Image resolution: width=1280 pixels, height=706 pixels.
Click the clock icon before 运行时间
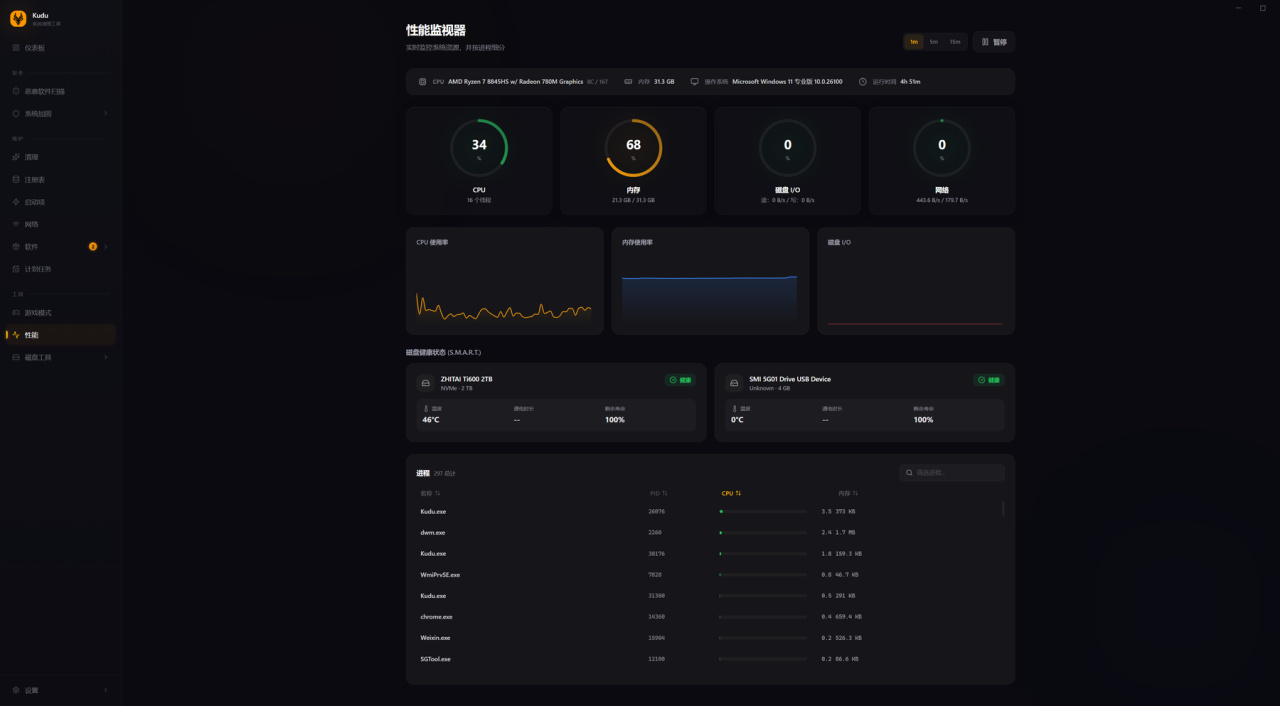pos(862,82)
